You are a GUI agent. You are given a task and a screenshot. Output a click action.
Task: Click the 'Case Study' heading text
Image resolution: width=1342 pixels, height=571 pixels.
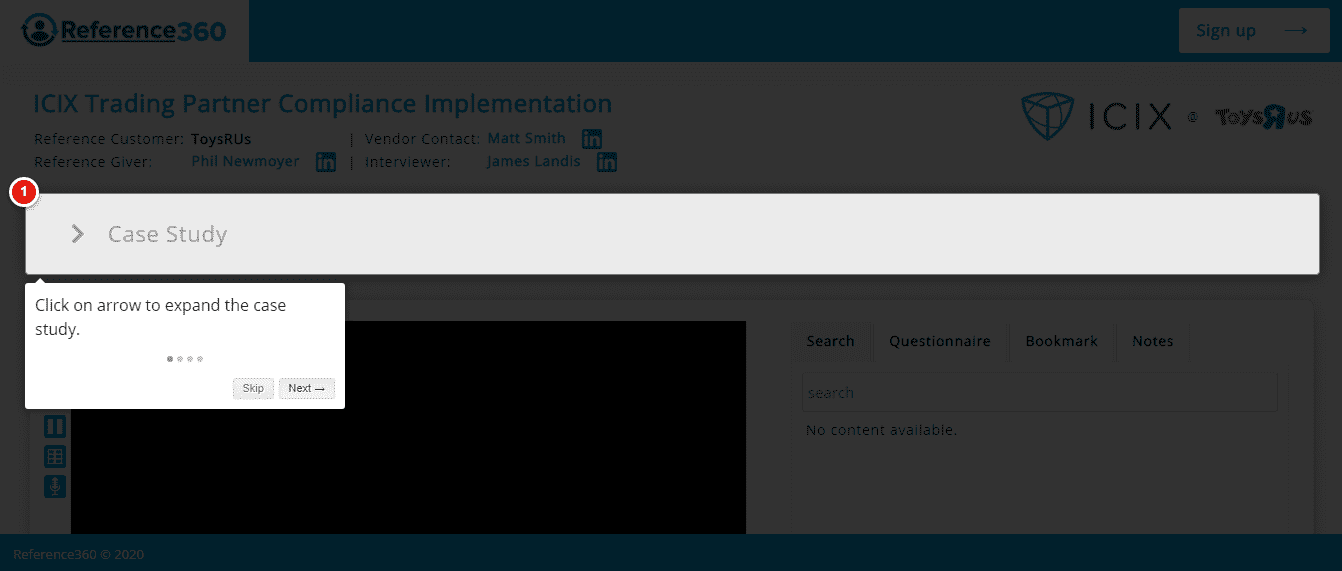coord(167,234)
